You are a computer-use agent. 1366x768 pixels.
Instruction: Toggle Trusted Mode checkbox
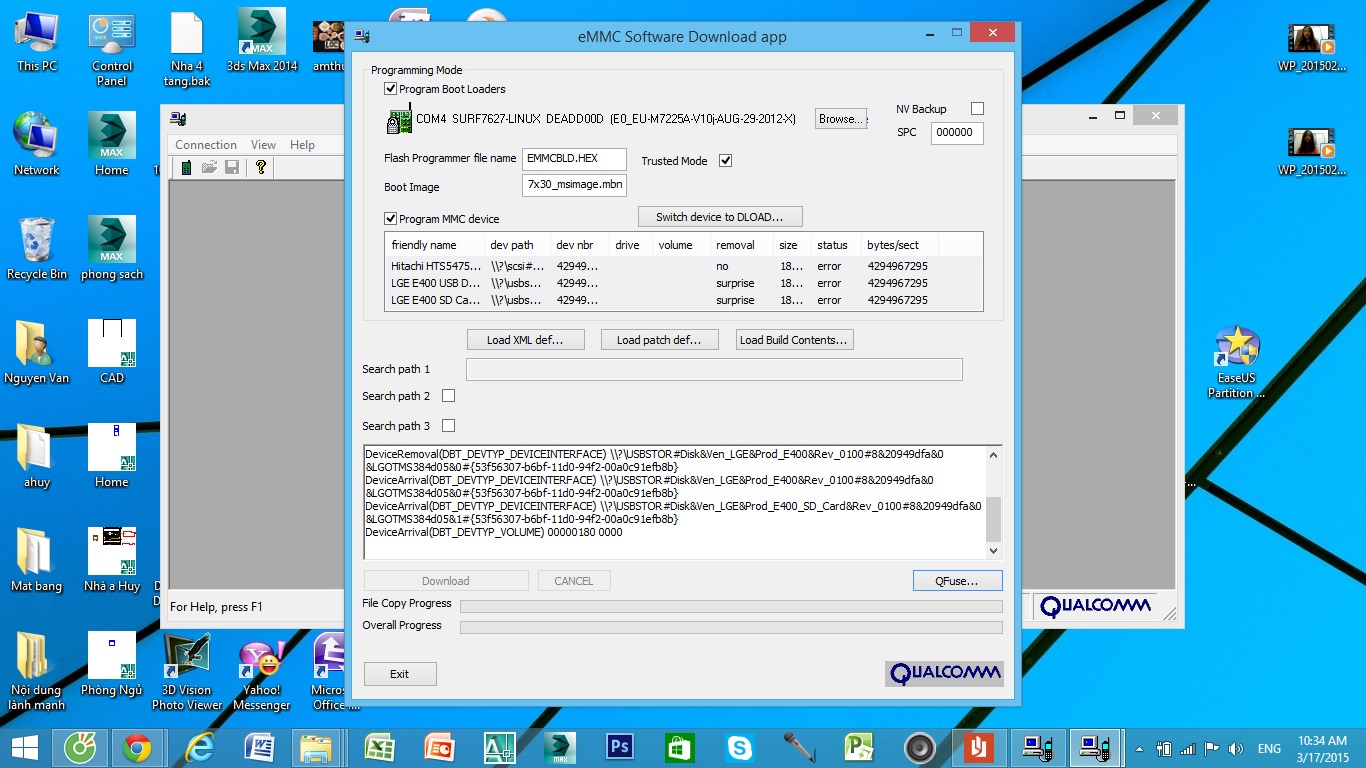click(725, 160)
